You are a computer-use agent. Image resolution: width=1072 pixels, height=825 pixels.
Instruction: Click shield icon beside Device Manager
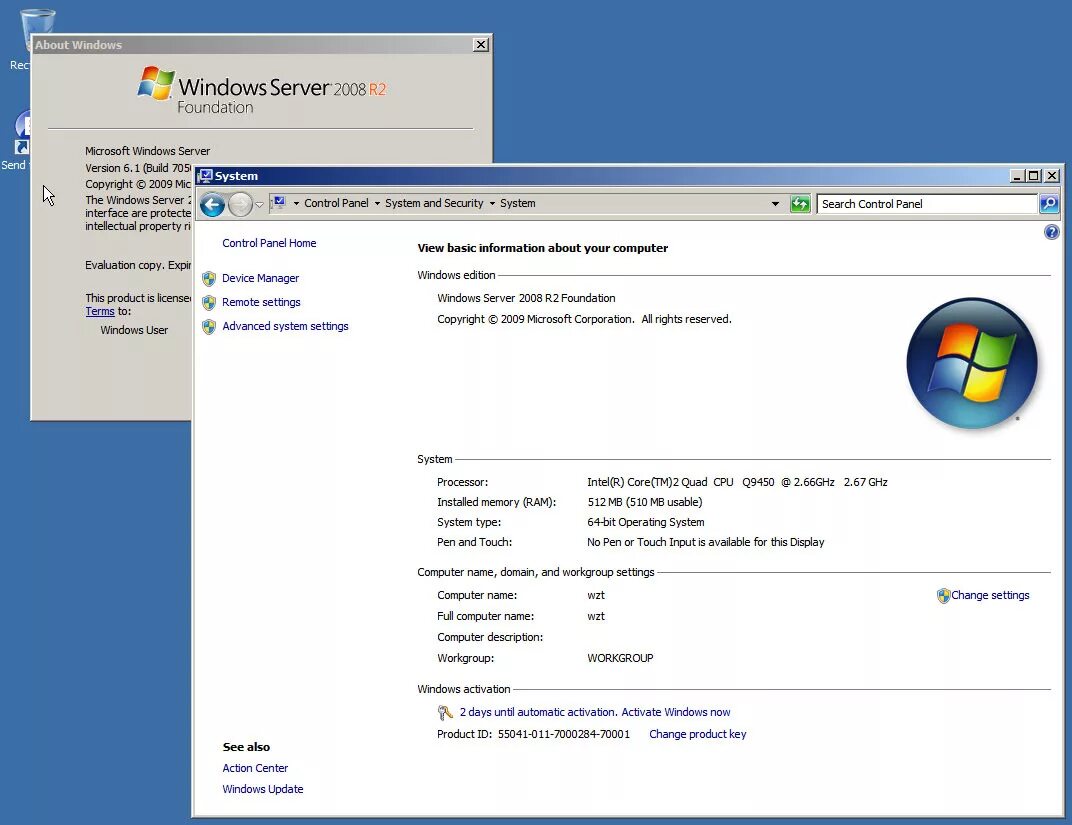click(x=209, y=279)
